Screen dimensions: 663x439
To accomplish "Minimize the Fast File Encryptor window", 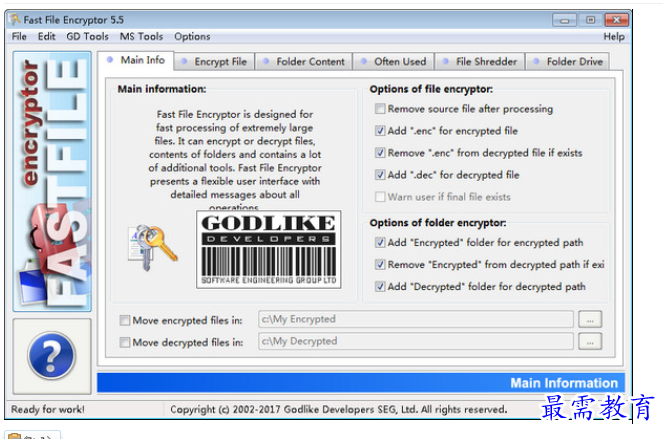I will (x=564, y=20).
